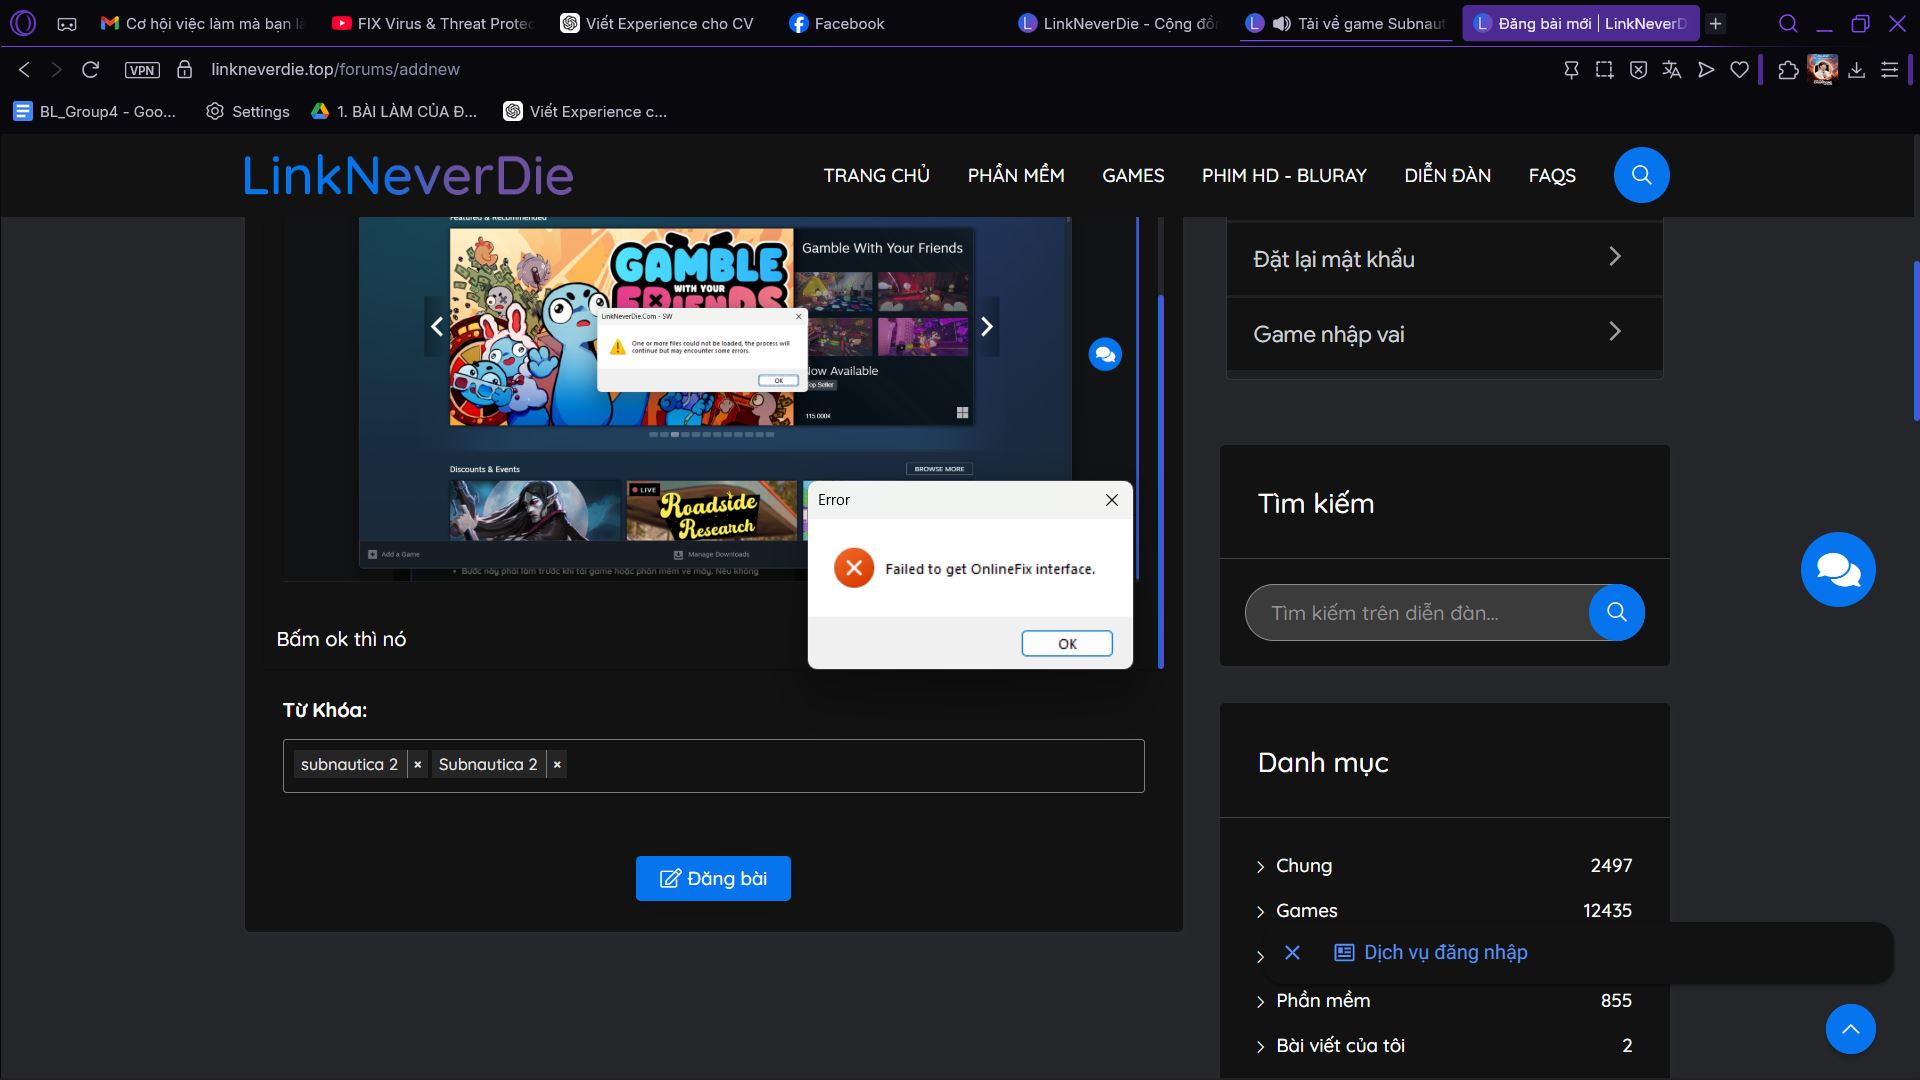Open the PHẦN MỀM menu item
Image resolution: width=1920 pixels, height=1080 pixels.
point(1016,175)
